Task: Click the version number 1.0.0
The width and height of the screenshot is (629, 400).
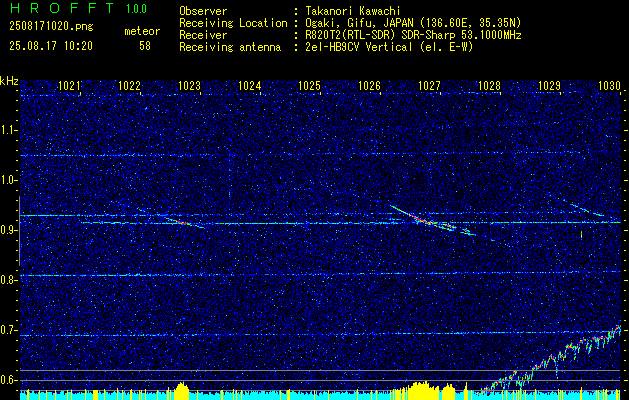Action: (x=136, y=9)
